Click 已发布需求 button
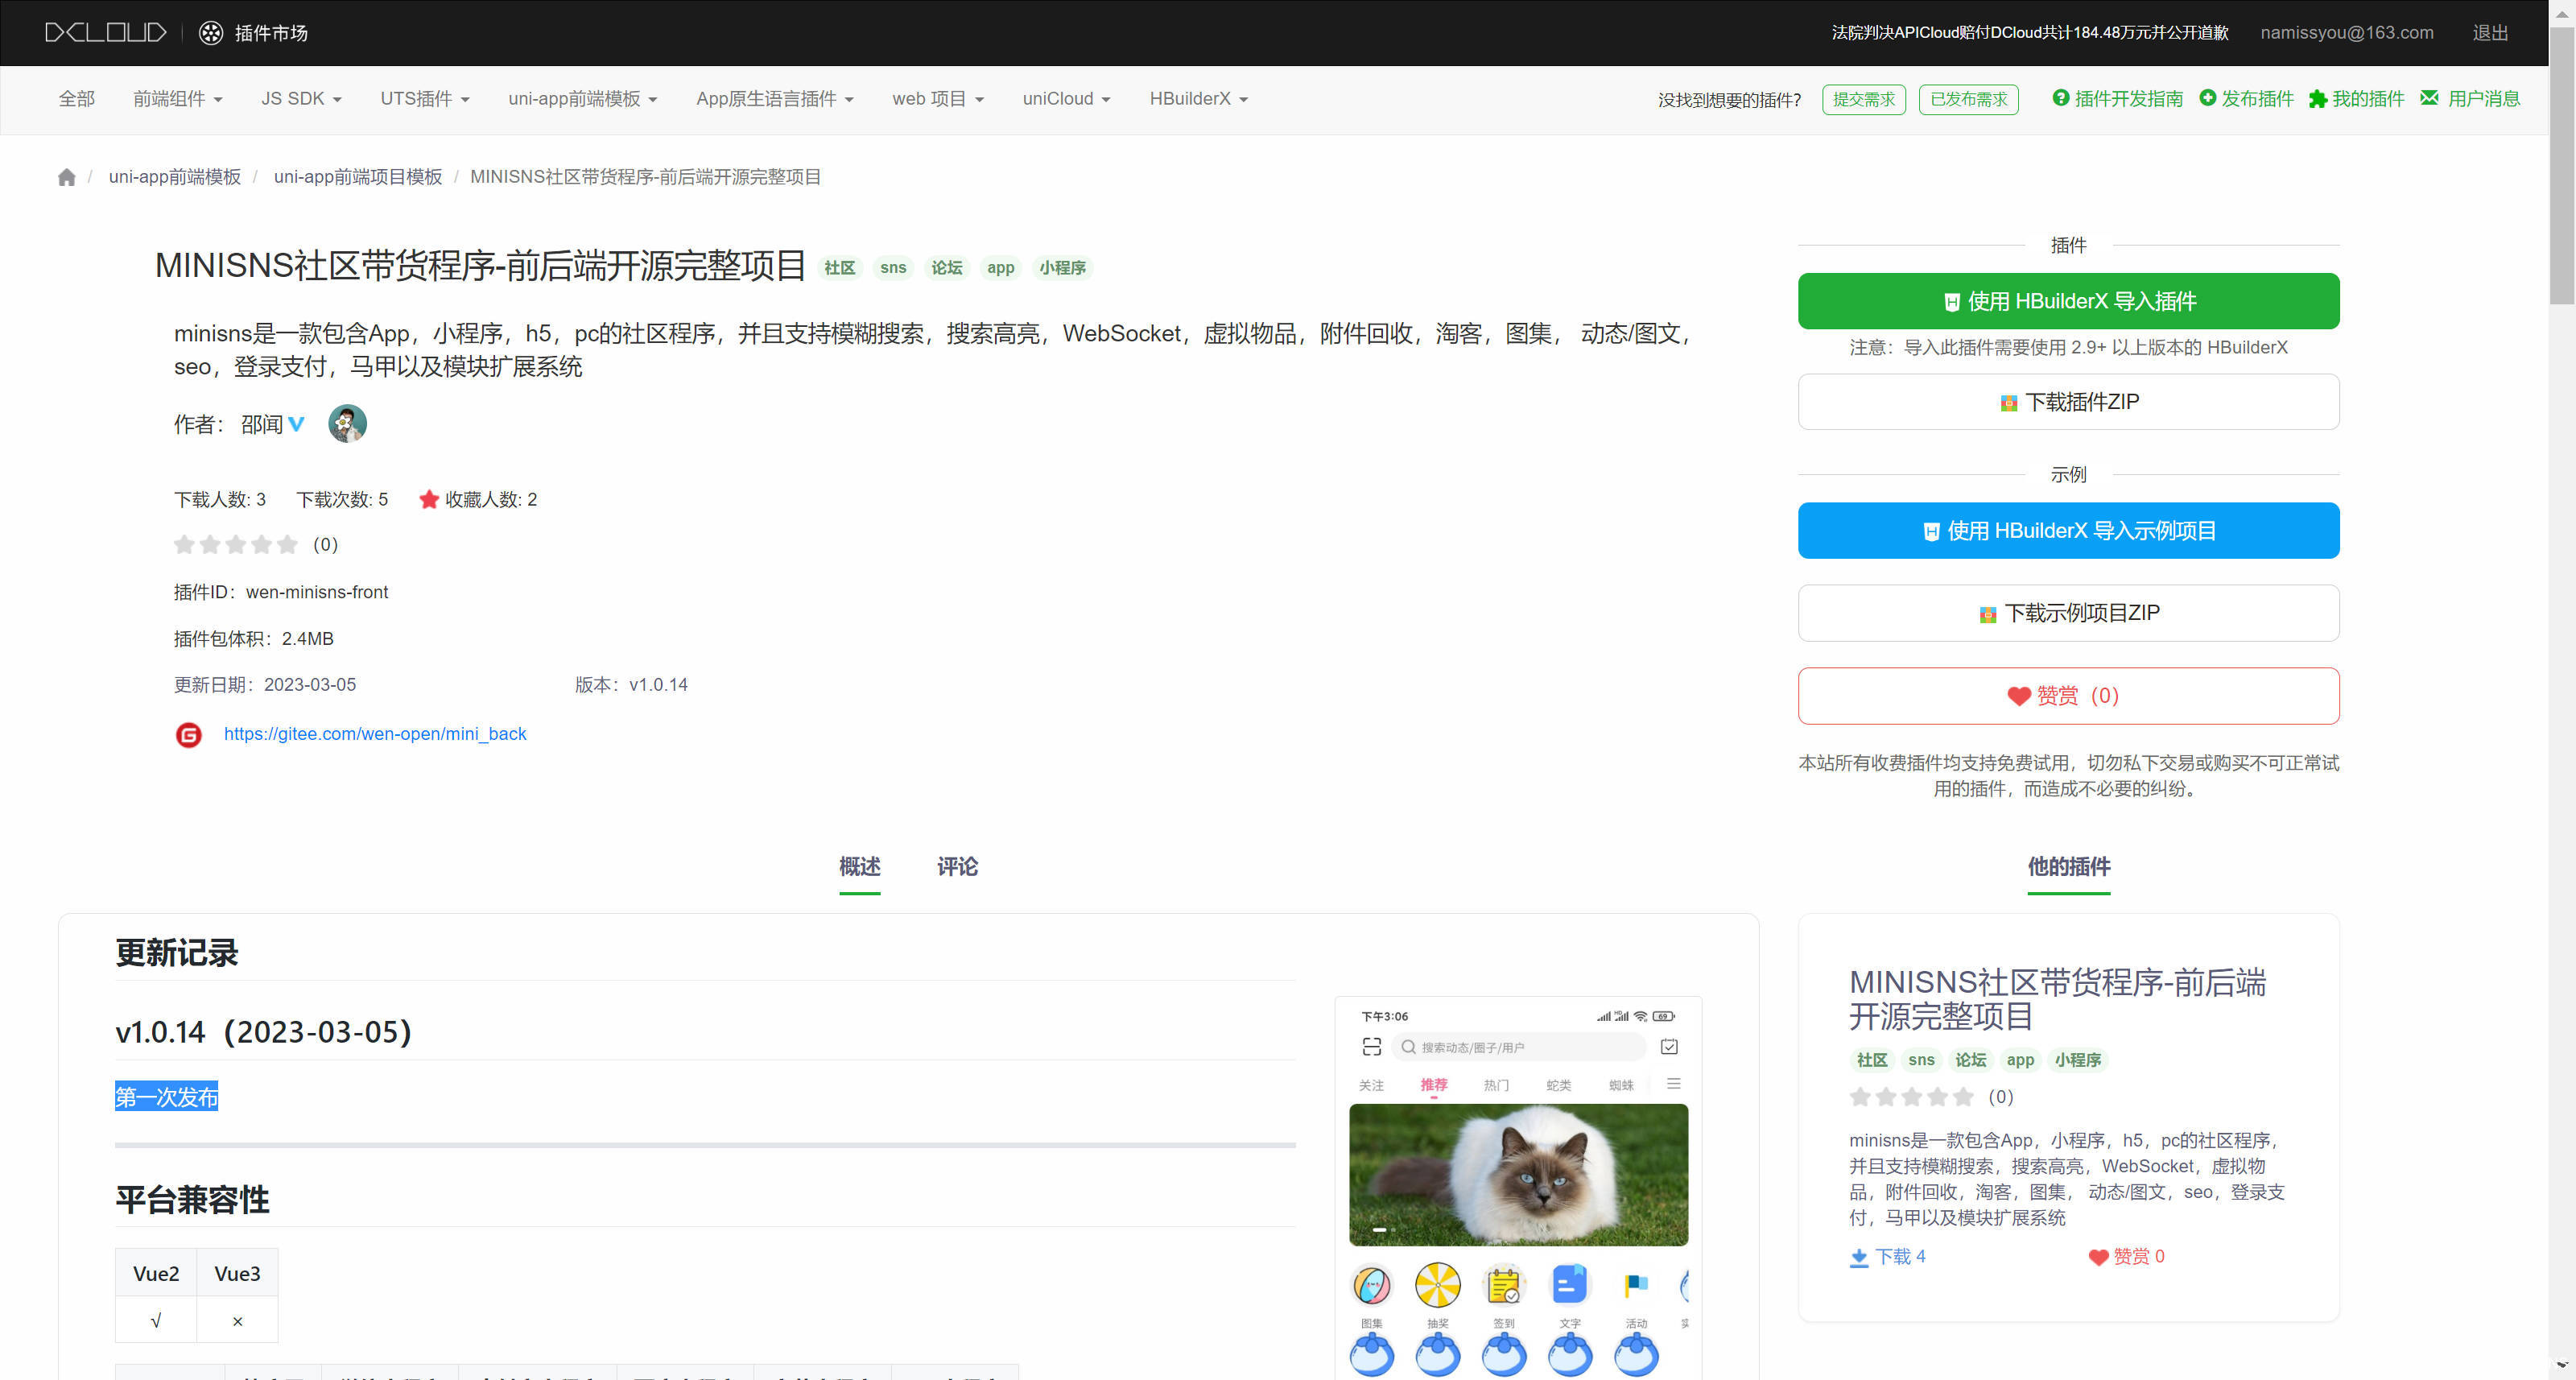This screenshot has width=2576, height=1380. [x=1969, y=99]
